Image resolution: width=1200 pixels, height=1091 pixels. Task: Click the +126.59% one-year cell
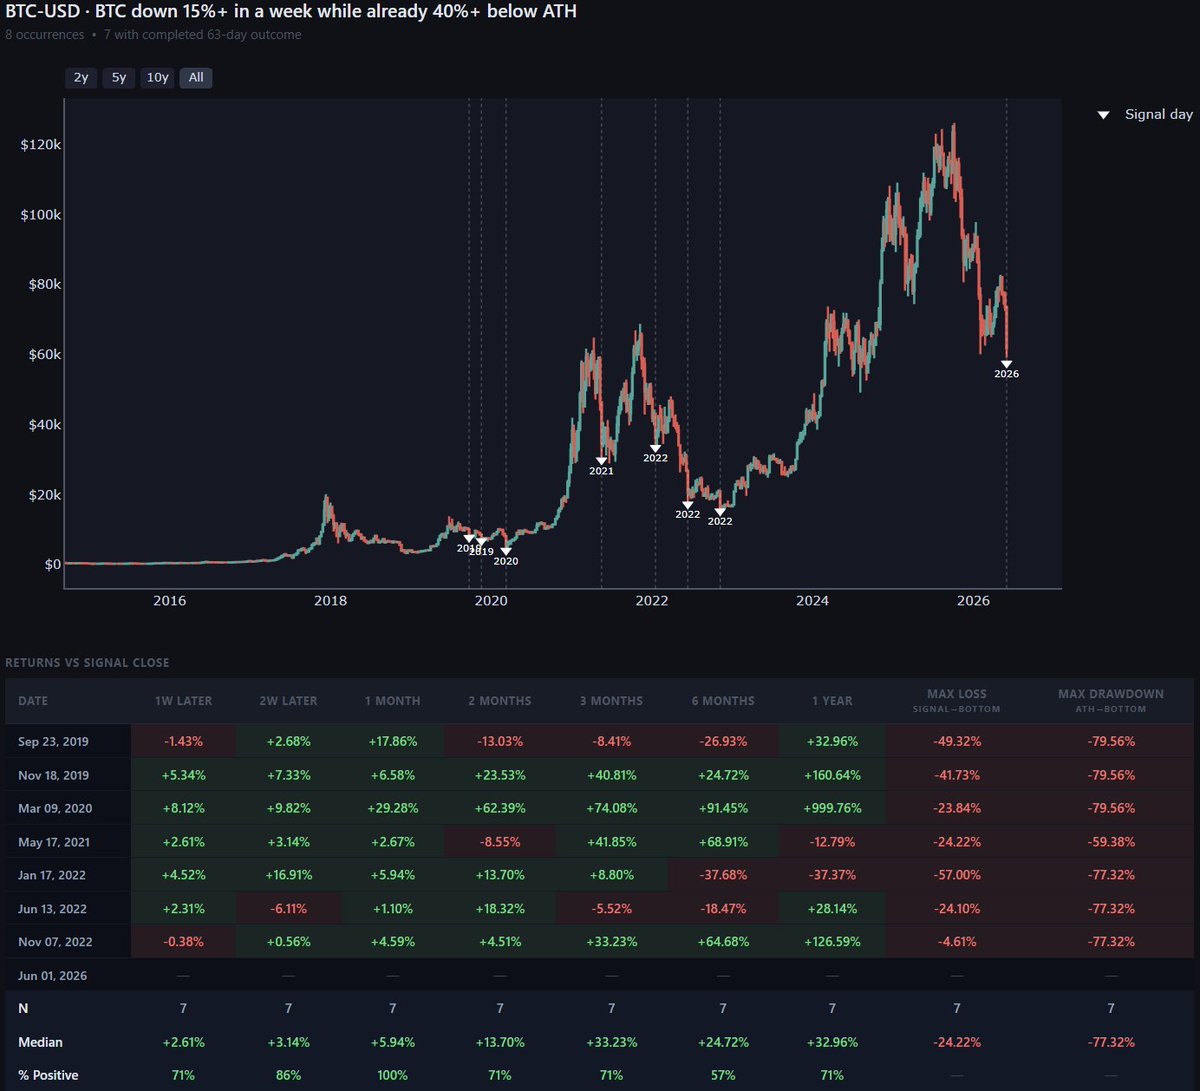click(x=832, y=942)
